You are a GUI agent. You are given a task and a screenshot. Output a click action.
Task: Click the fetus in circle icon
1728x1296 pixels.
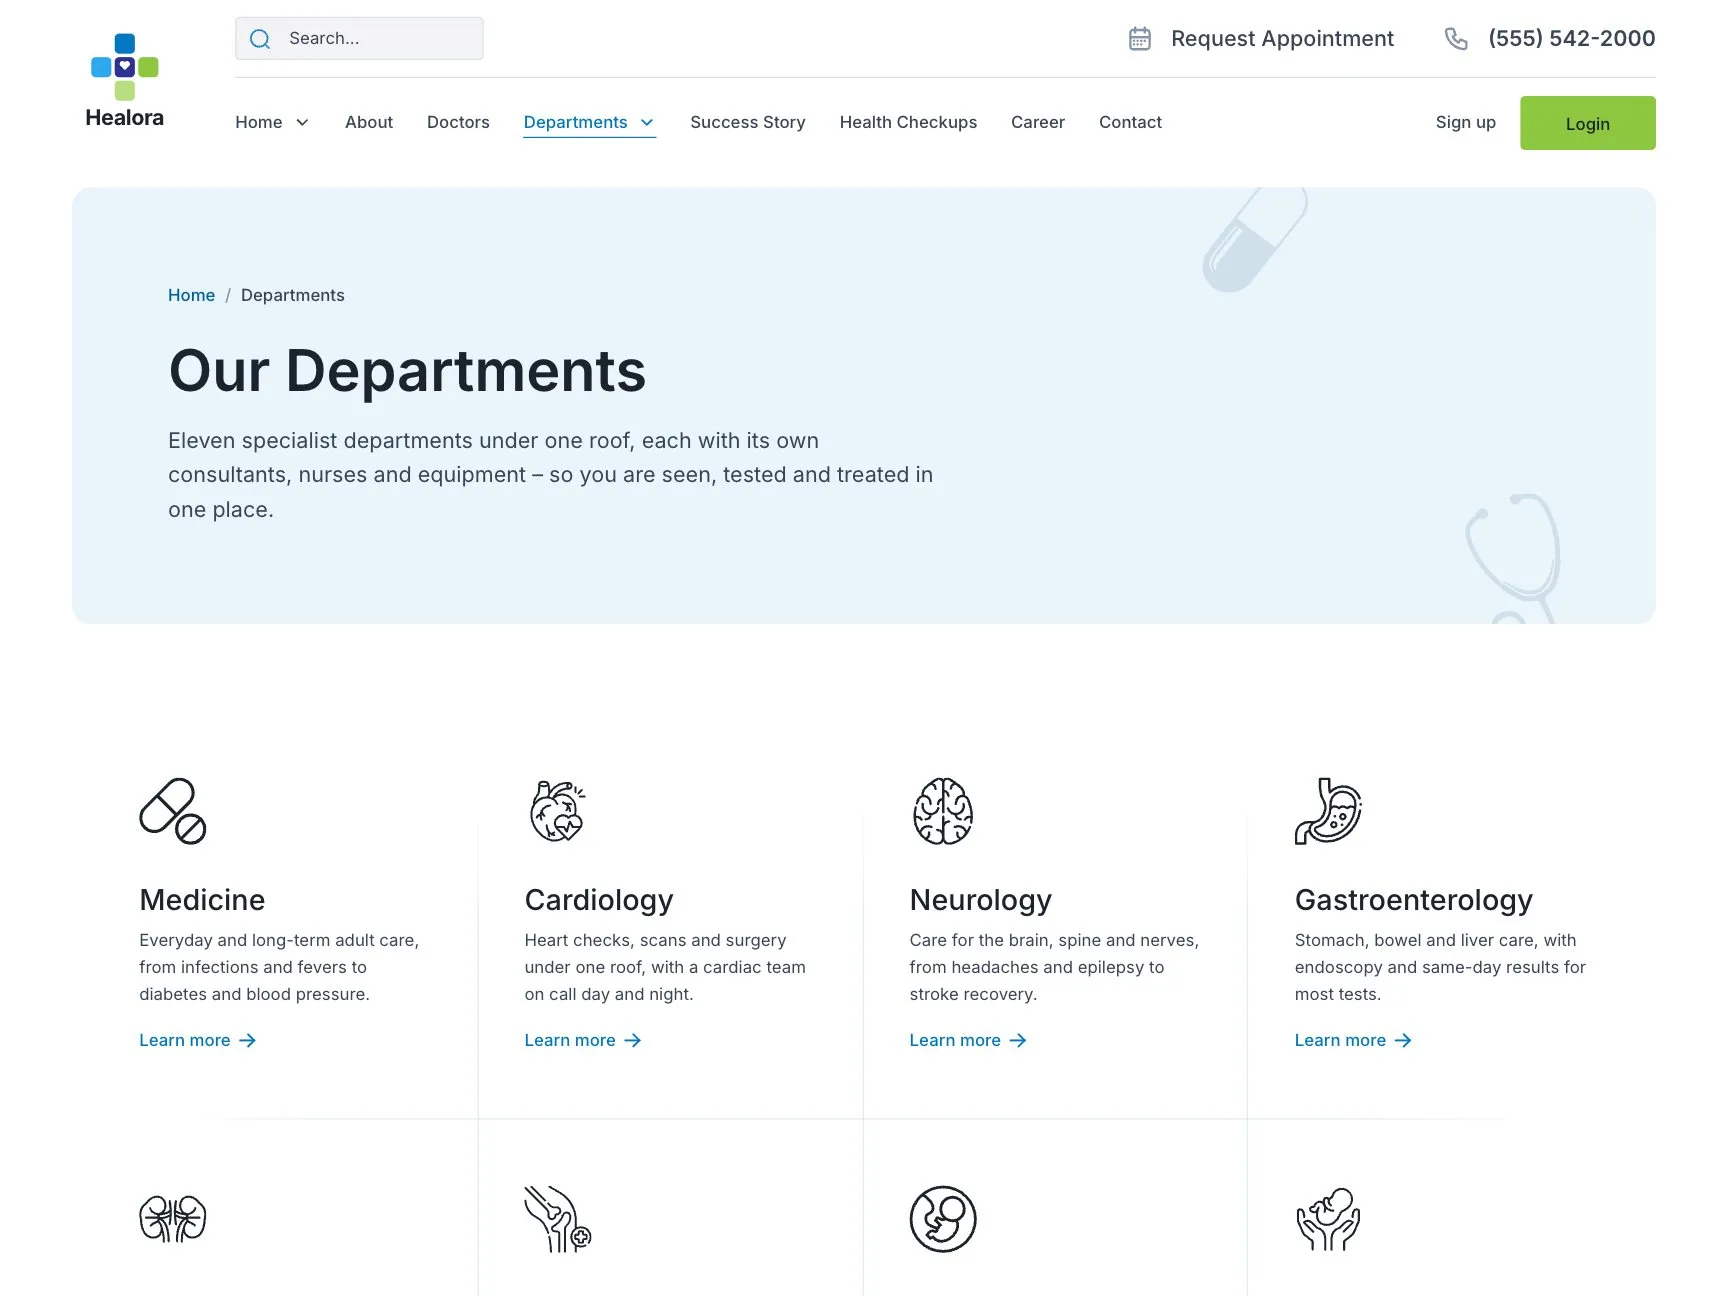pyautogui.click(x=943, y=1219)
